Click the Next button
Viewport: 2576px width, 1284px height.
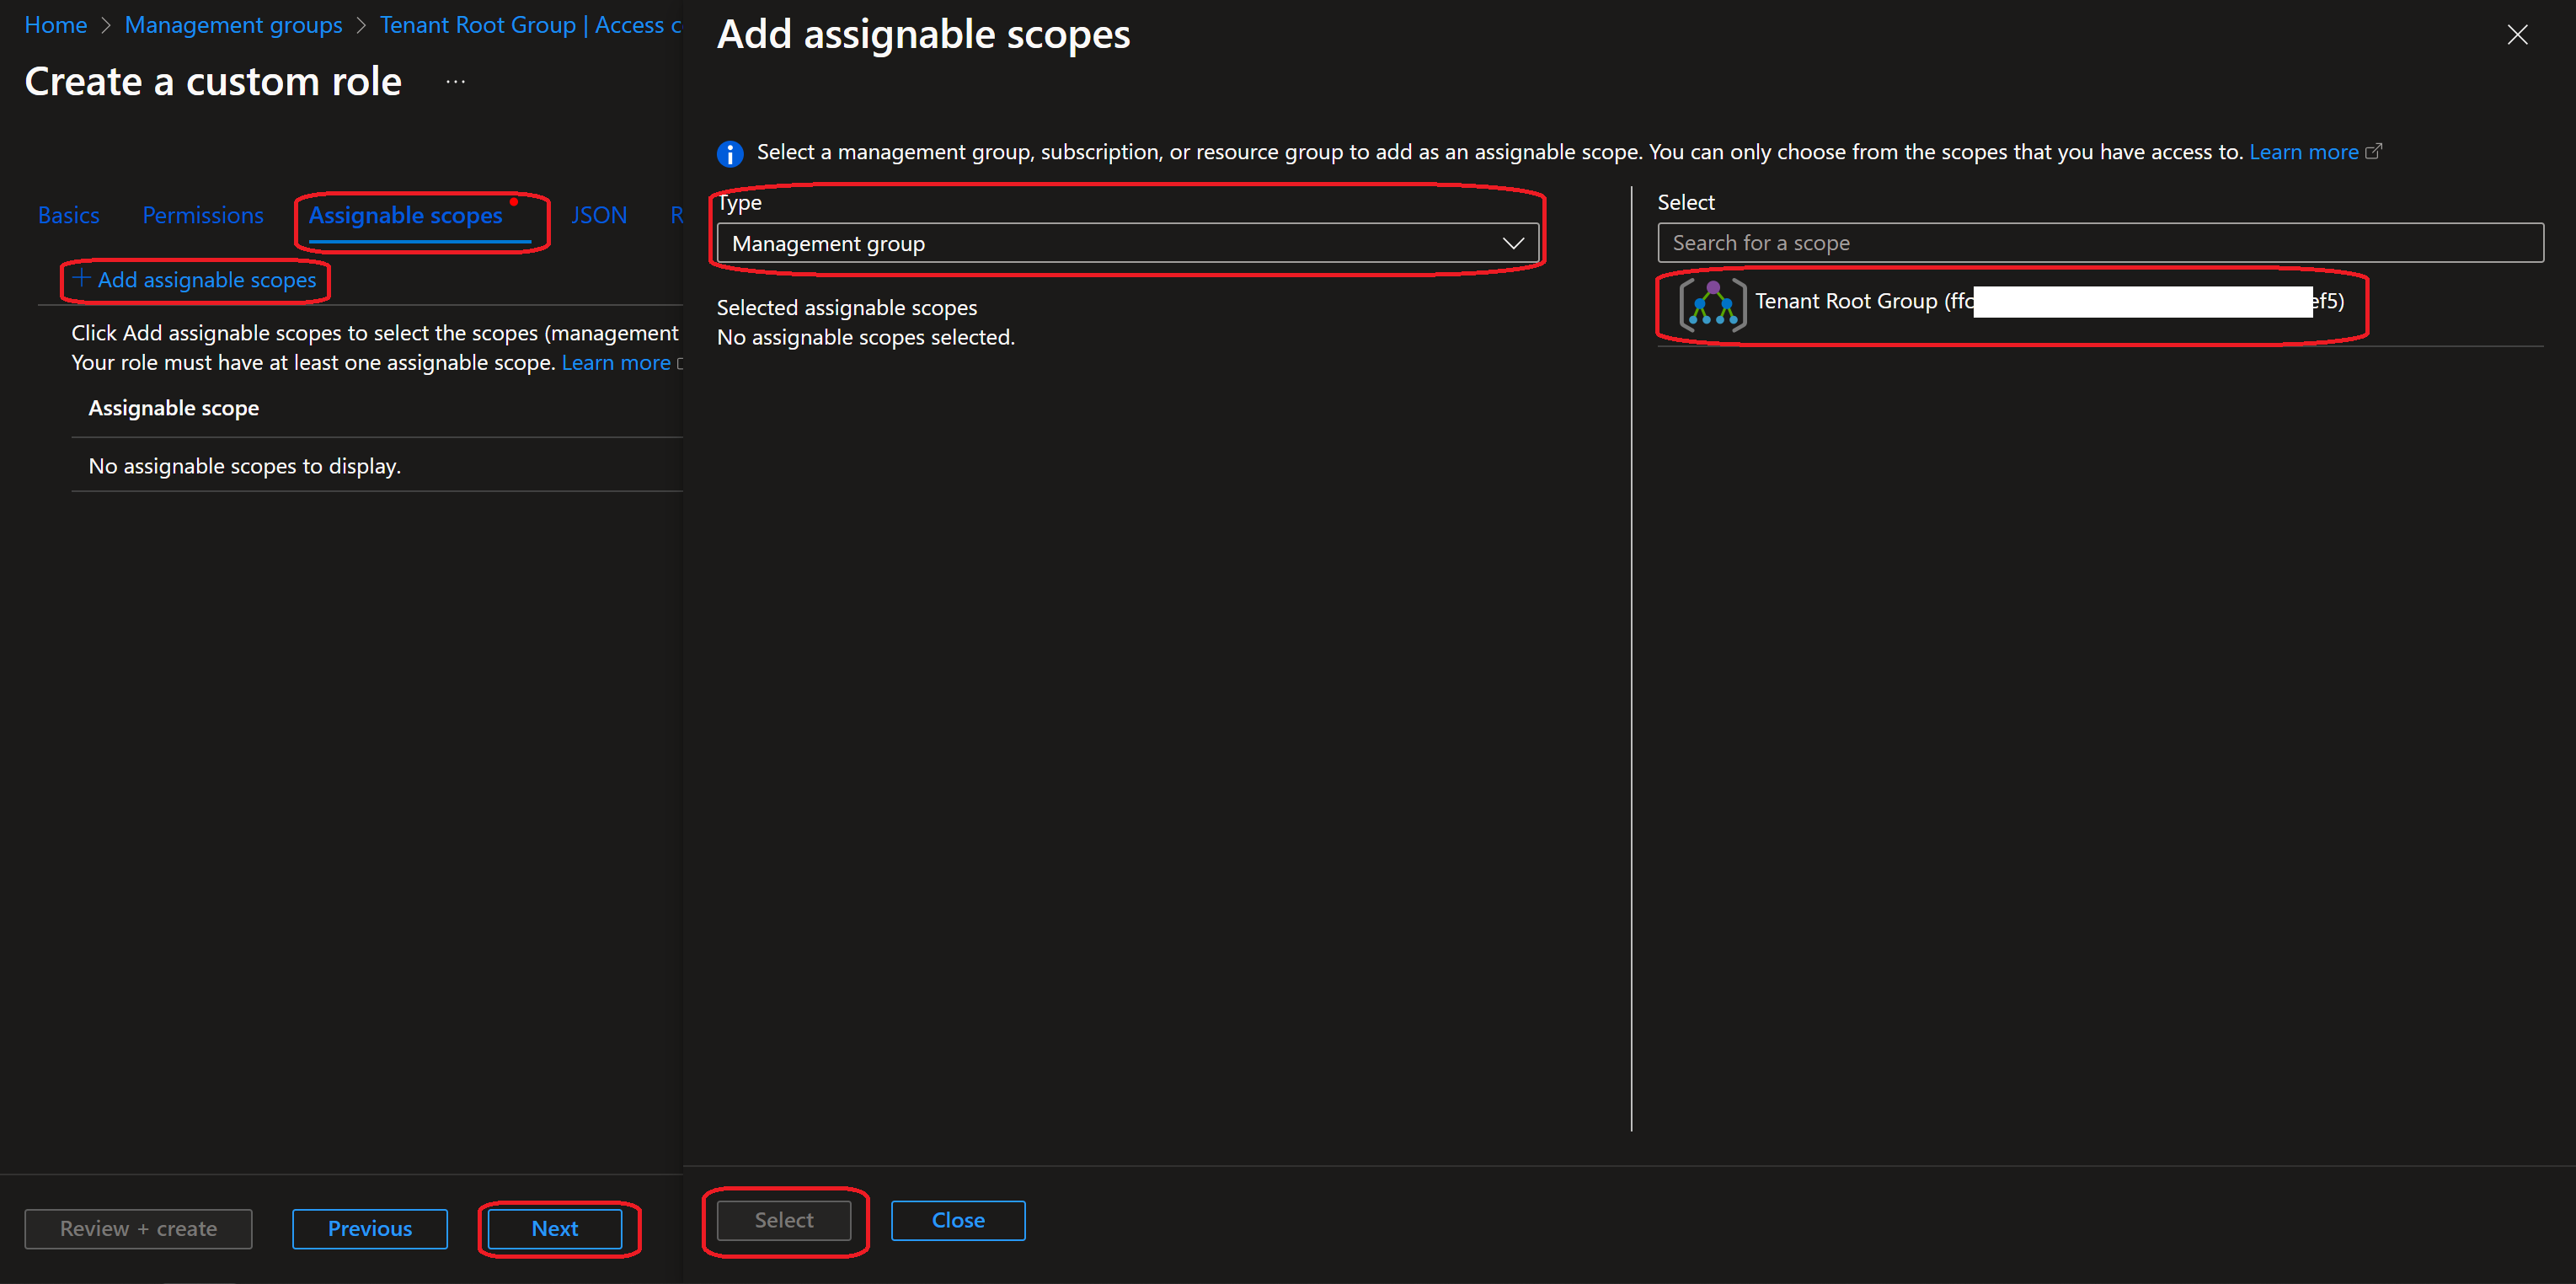556,1229
